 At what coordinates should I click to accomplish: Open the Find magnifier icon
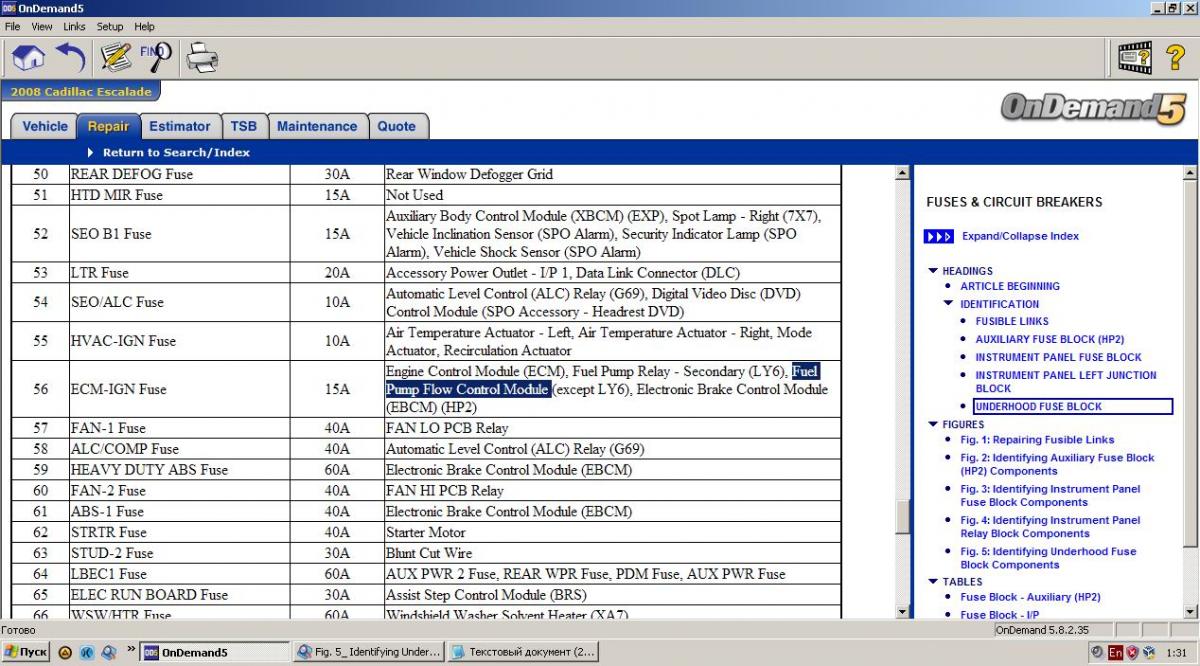(156, 58)
